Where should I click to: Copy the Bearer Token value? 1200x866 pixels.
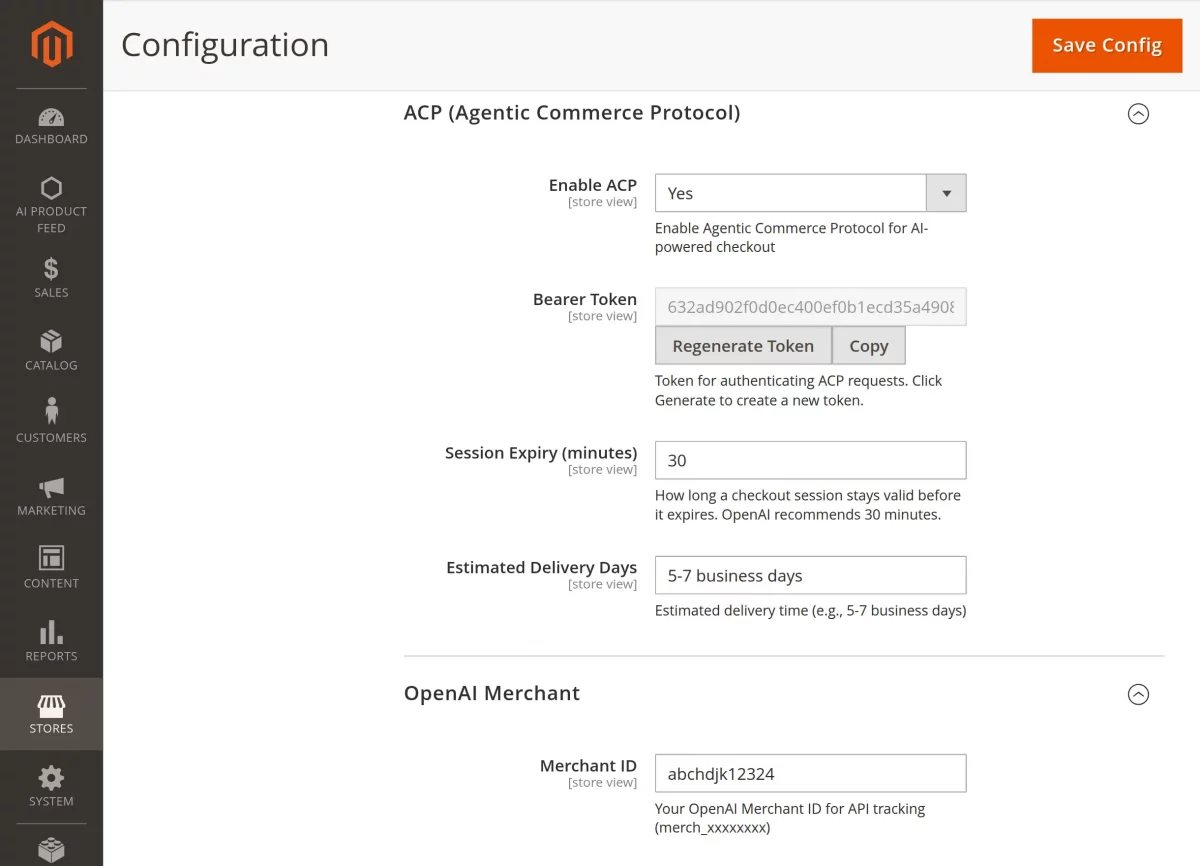point(868,345)
